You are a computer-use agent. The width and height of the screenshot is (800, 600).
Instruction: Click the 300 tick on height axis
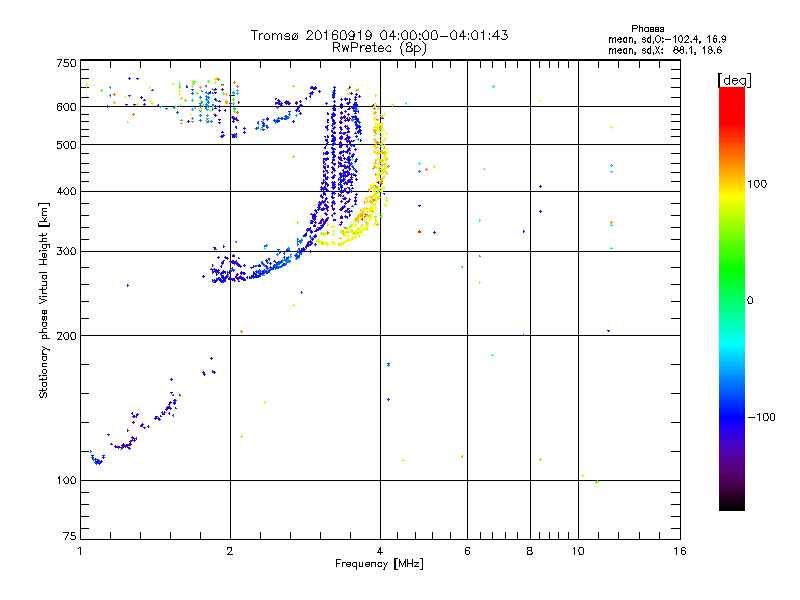point(65,251)
